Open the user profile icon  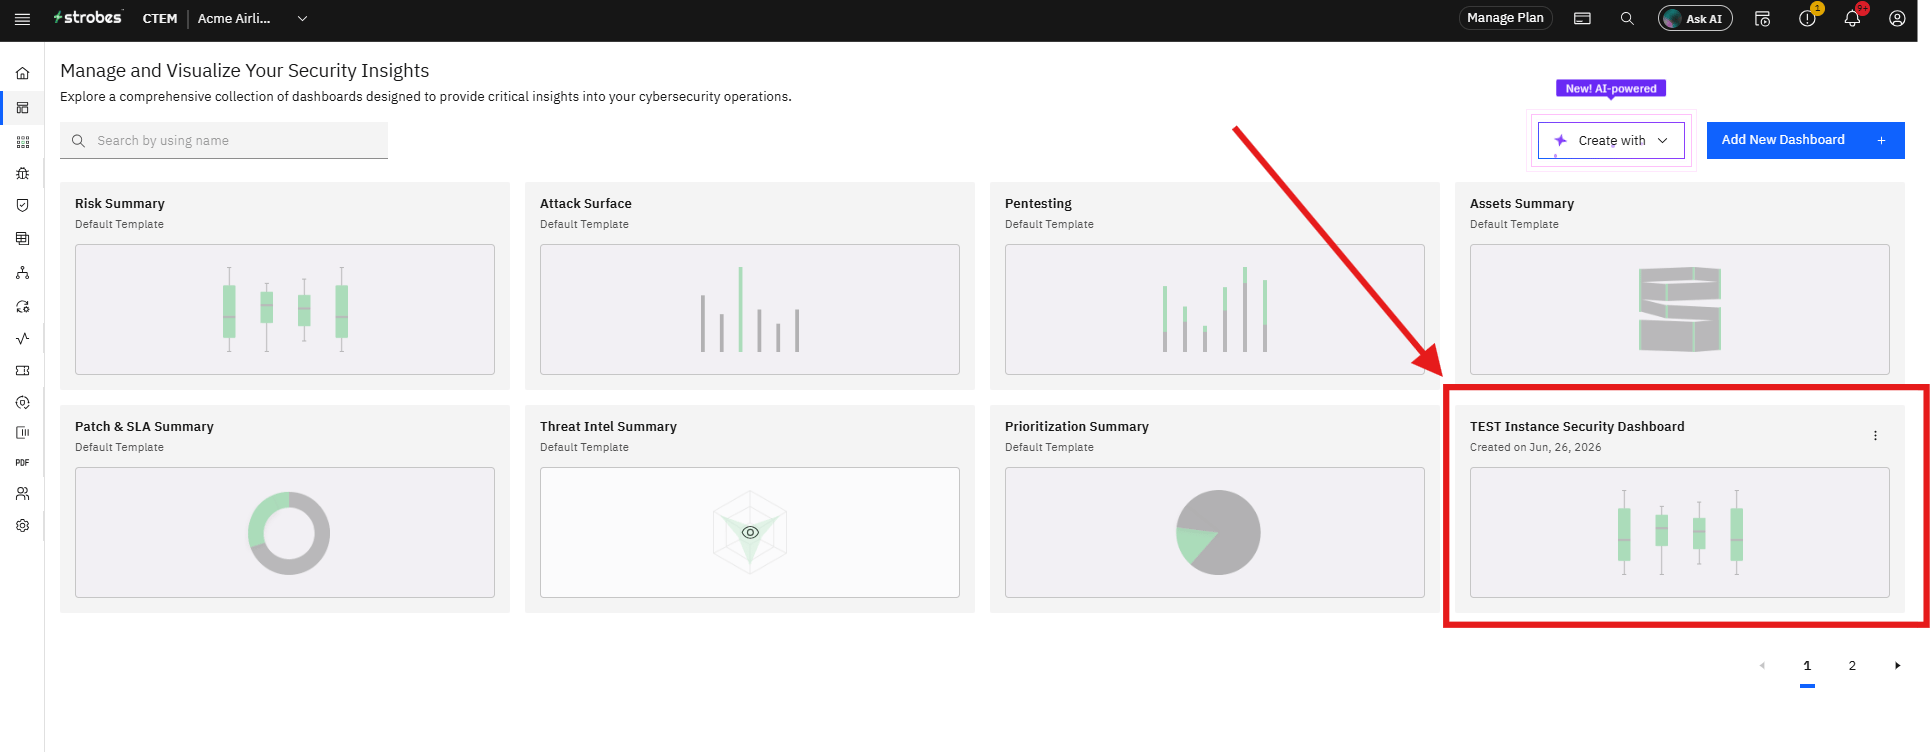pyautogui.click(x=1897, y=19)
